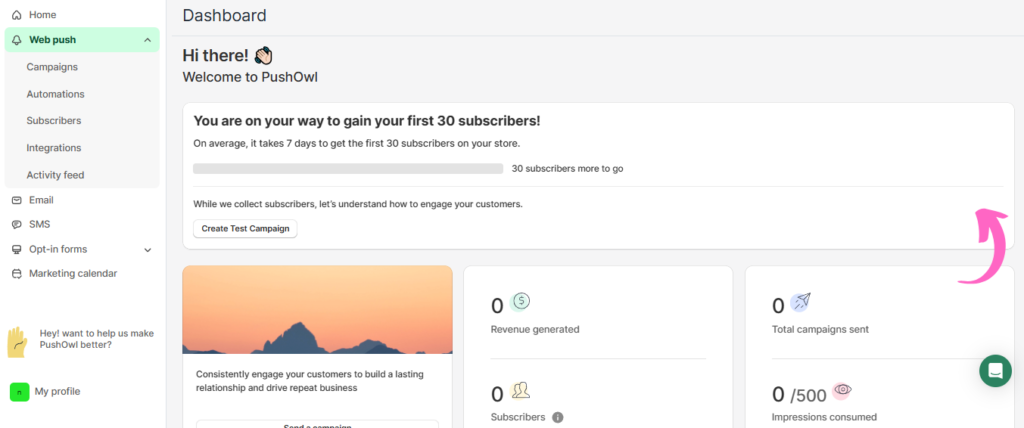Go to the Subscribers page
This screenshot has height=428, width=1024.
coord(54,121)
